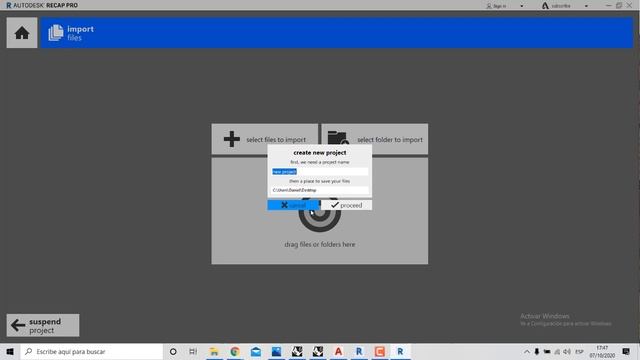Click the Autodesk subscribe logo
The width and height of the screenshot is (640, 360).
(545, 6)
